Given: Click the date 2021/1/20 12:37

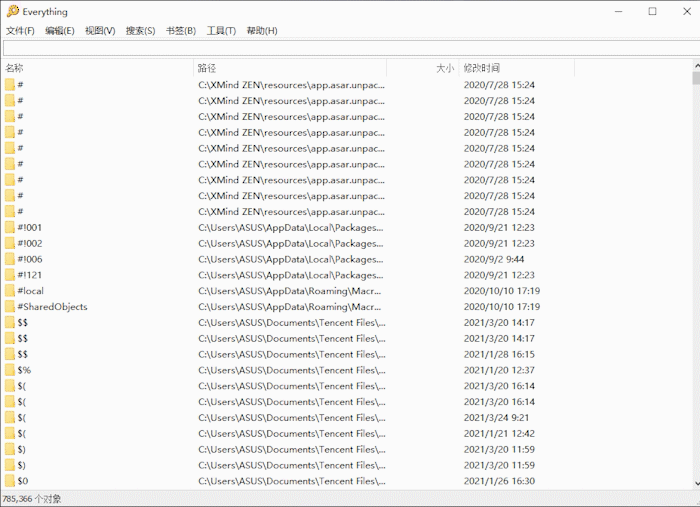Looking at the screenshot, I should [x=499, y=370].
